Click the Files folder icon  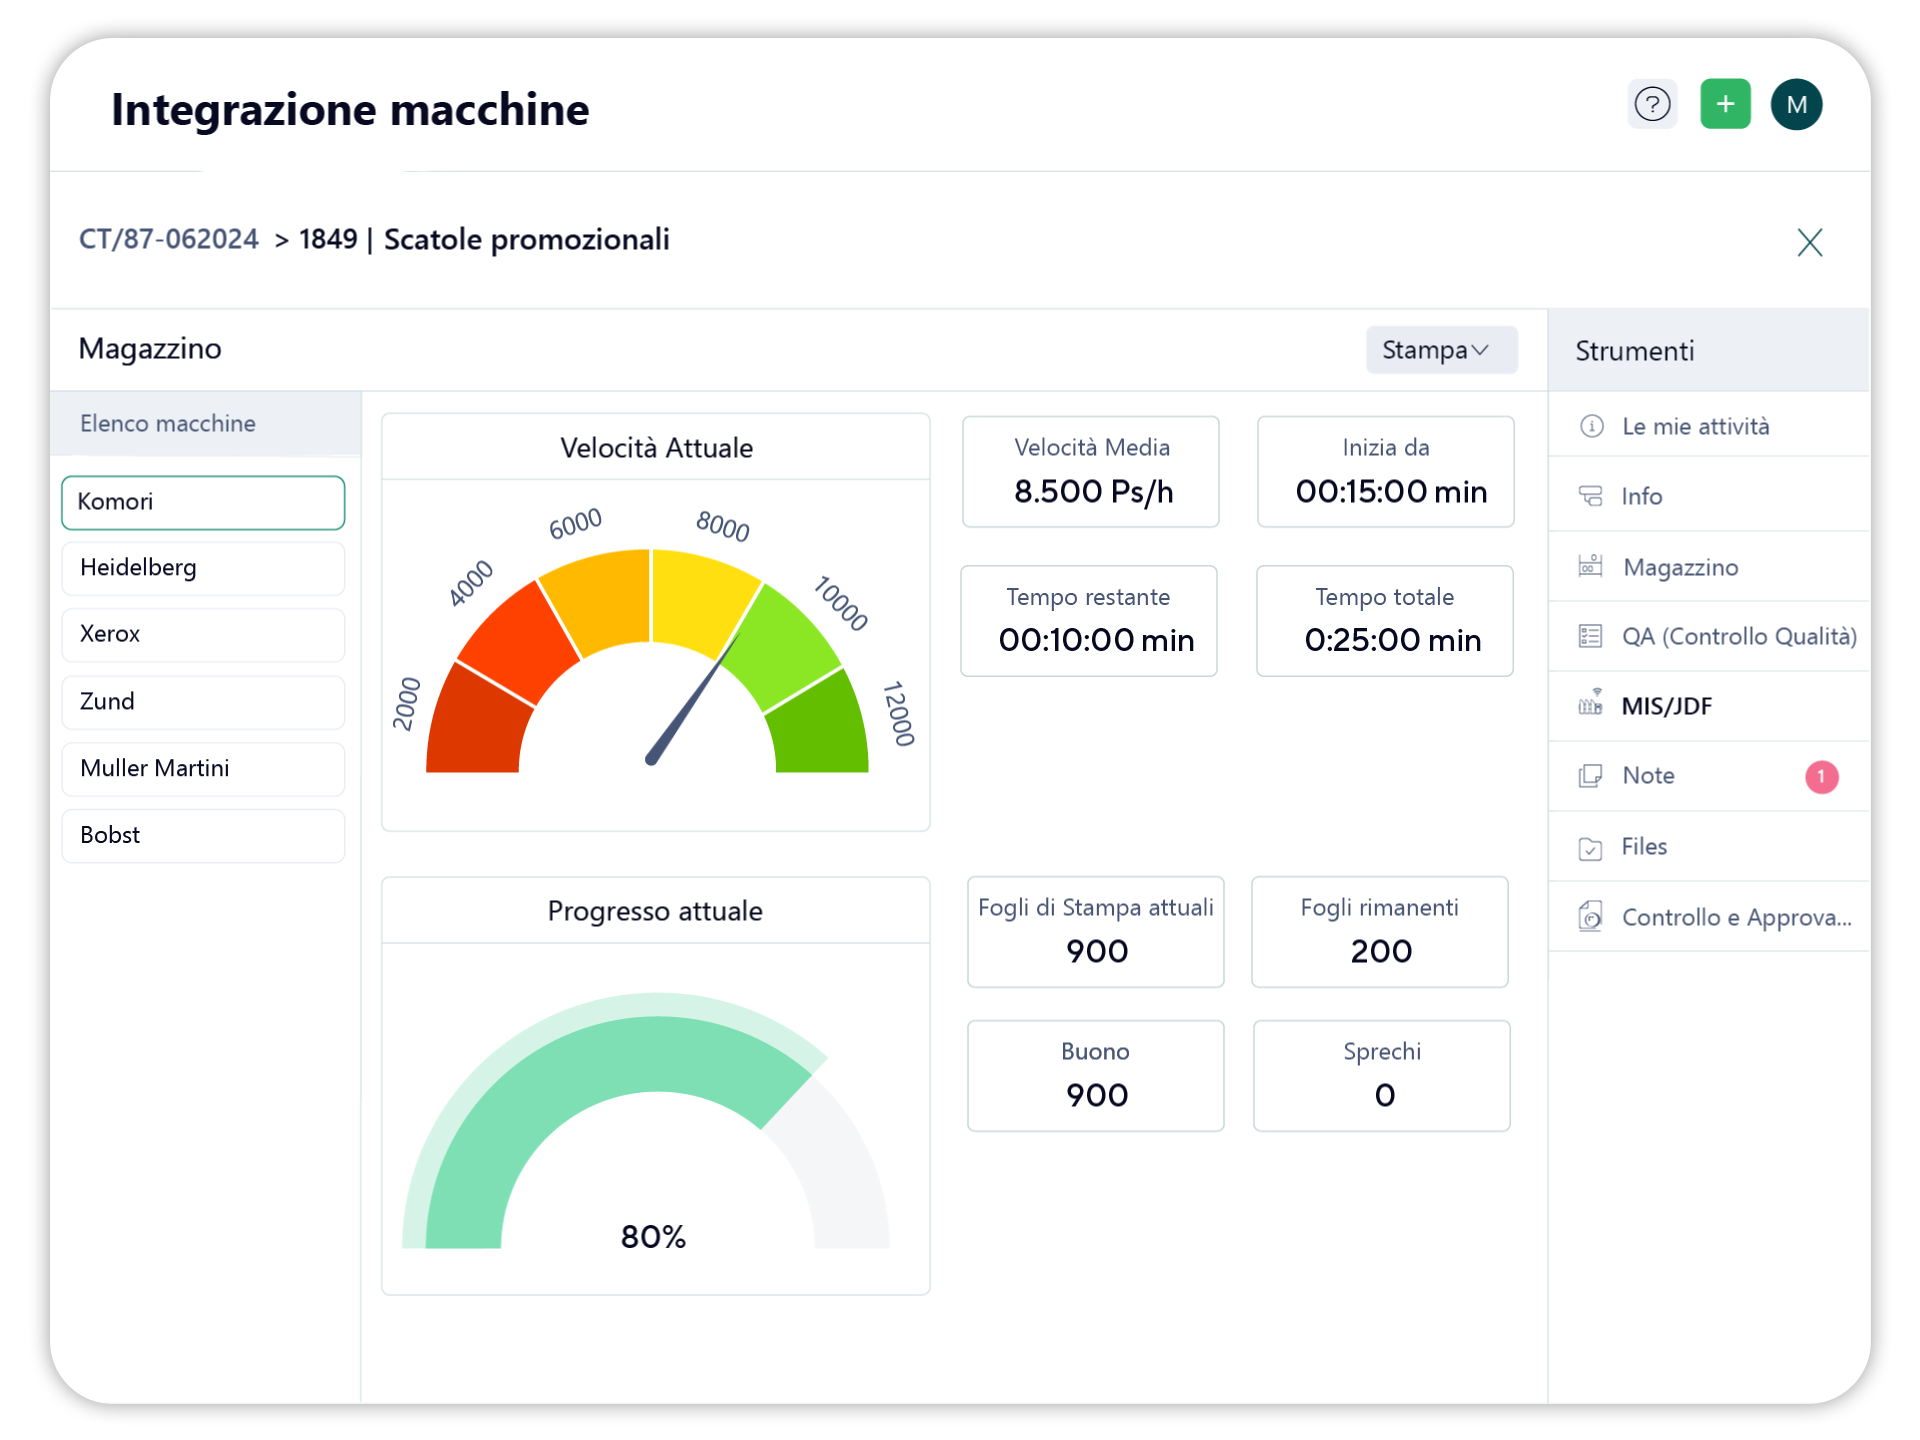point(1590,848)
